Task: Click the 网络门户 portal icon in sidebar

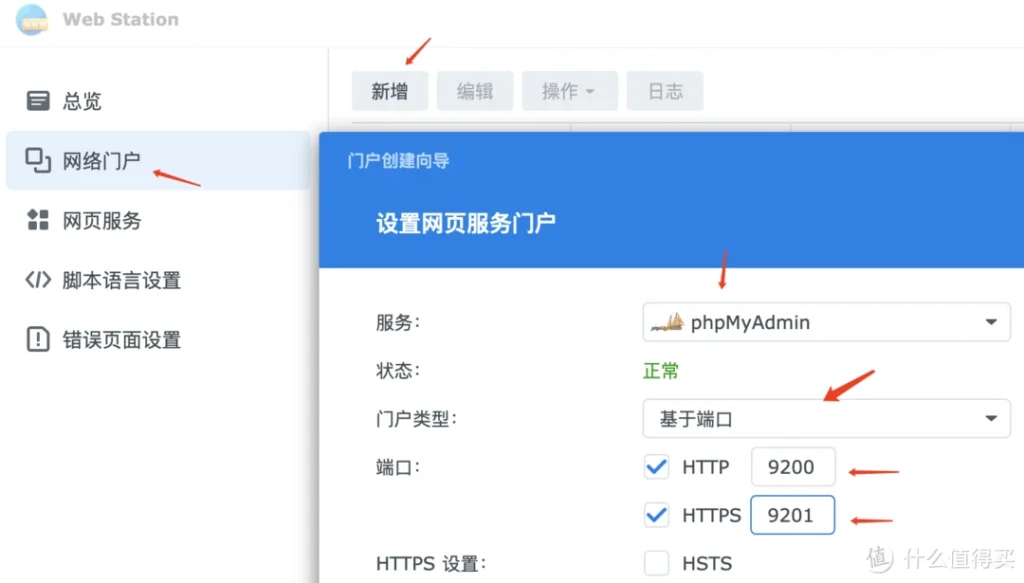Action: [x=38, y=160]
